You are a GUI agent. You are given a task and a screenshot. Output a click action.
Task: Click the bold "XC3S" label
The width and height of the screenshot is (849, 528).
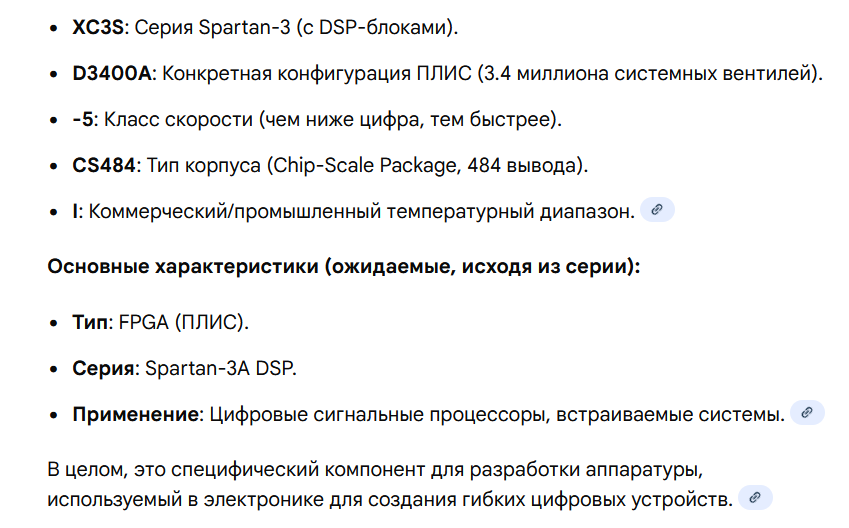[98, 27]
